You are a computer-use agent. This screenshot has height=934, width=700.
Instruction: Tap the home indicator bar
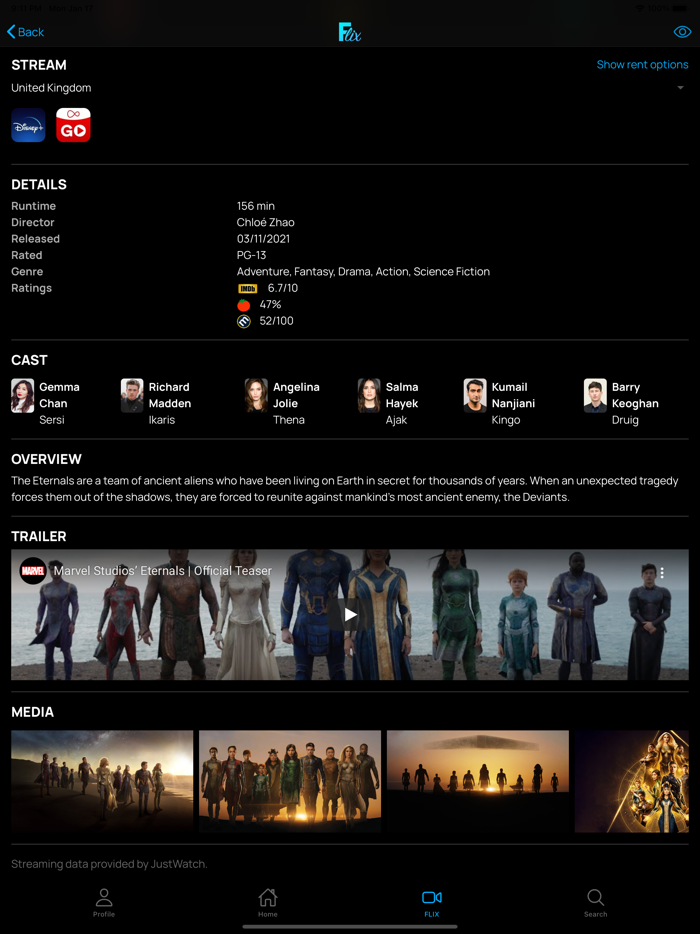(x=350, y=927)
